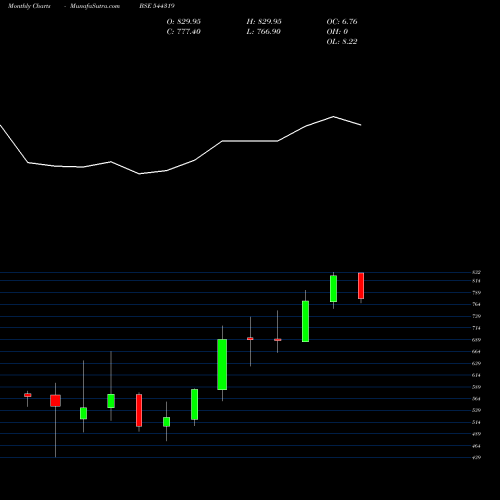The image size is (500, 500).
Task: Click the 714 price axis label
Action: click(476, 328)
